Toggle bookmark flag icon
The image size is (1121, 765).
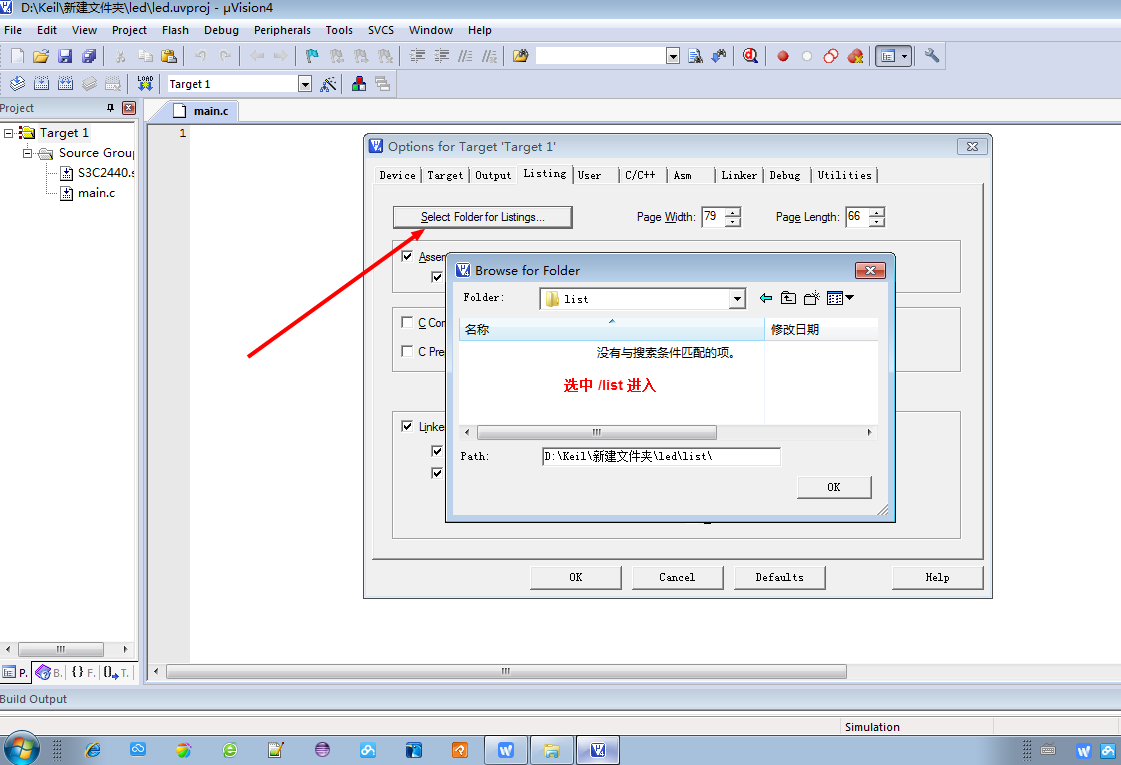tap(312, 56)
